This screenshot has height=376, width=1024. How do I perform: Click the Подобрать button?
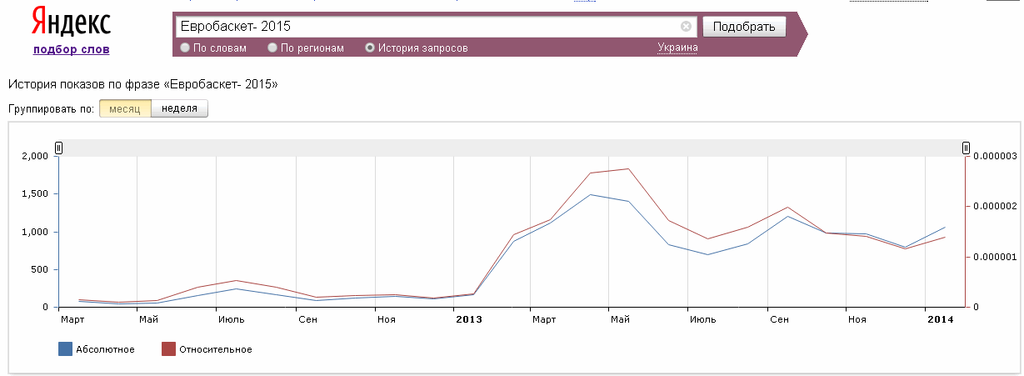pyautogui.click(x=744, y=27)
